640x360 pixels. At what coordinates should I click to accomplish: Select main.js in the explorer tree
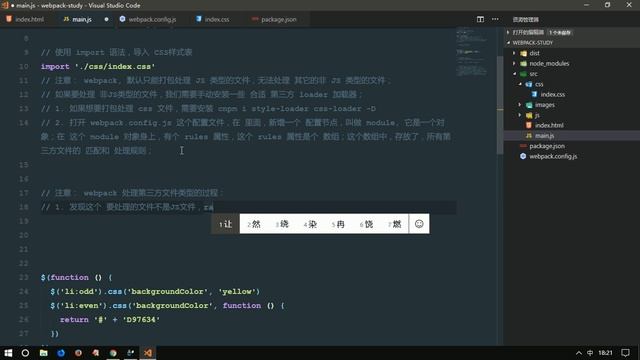pyautogui.click(x=544, y=136)
